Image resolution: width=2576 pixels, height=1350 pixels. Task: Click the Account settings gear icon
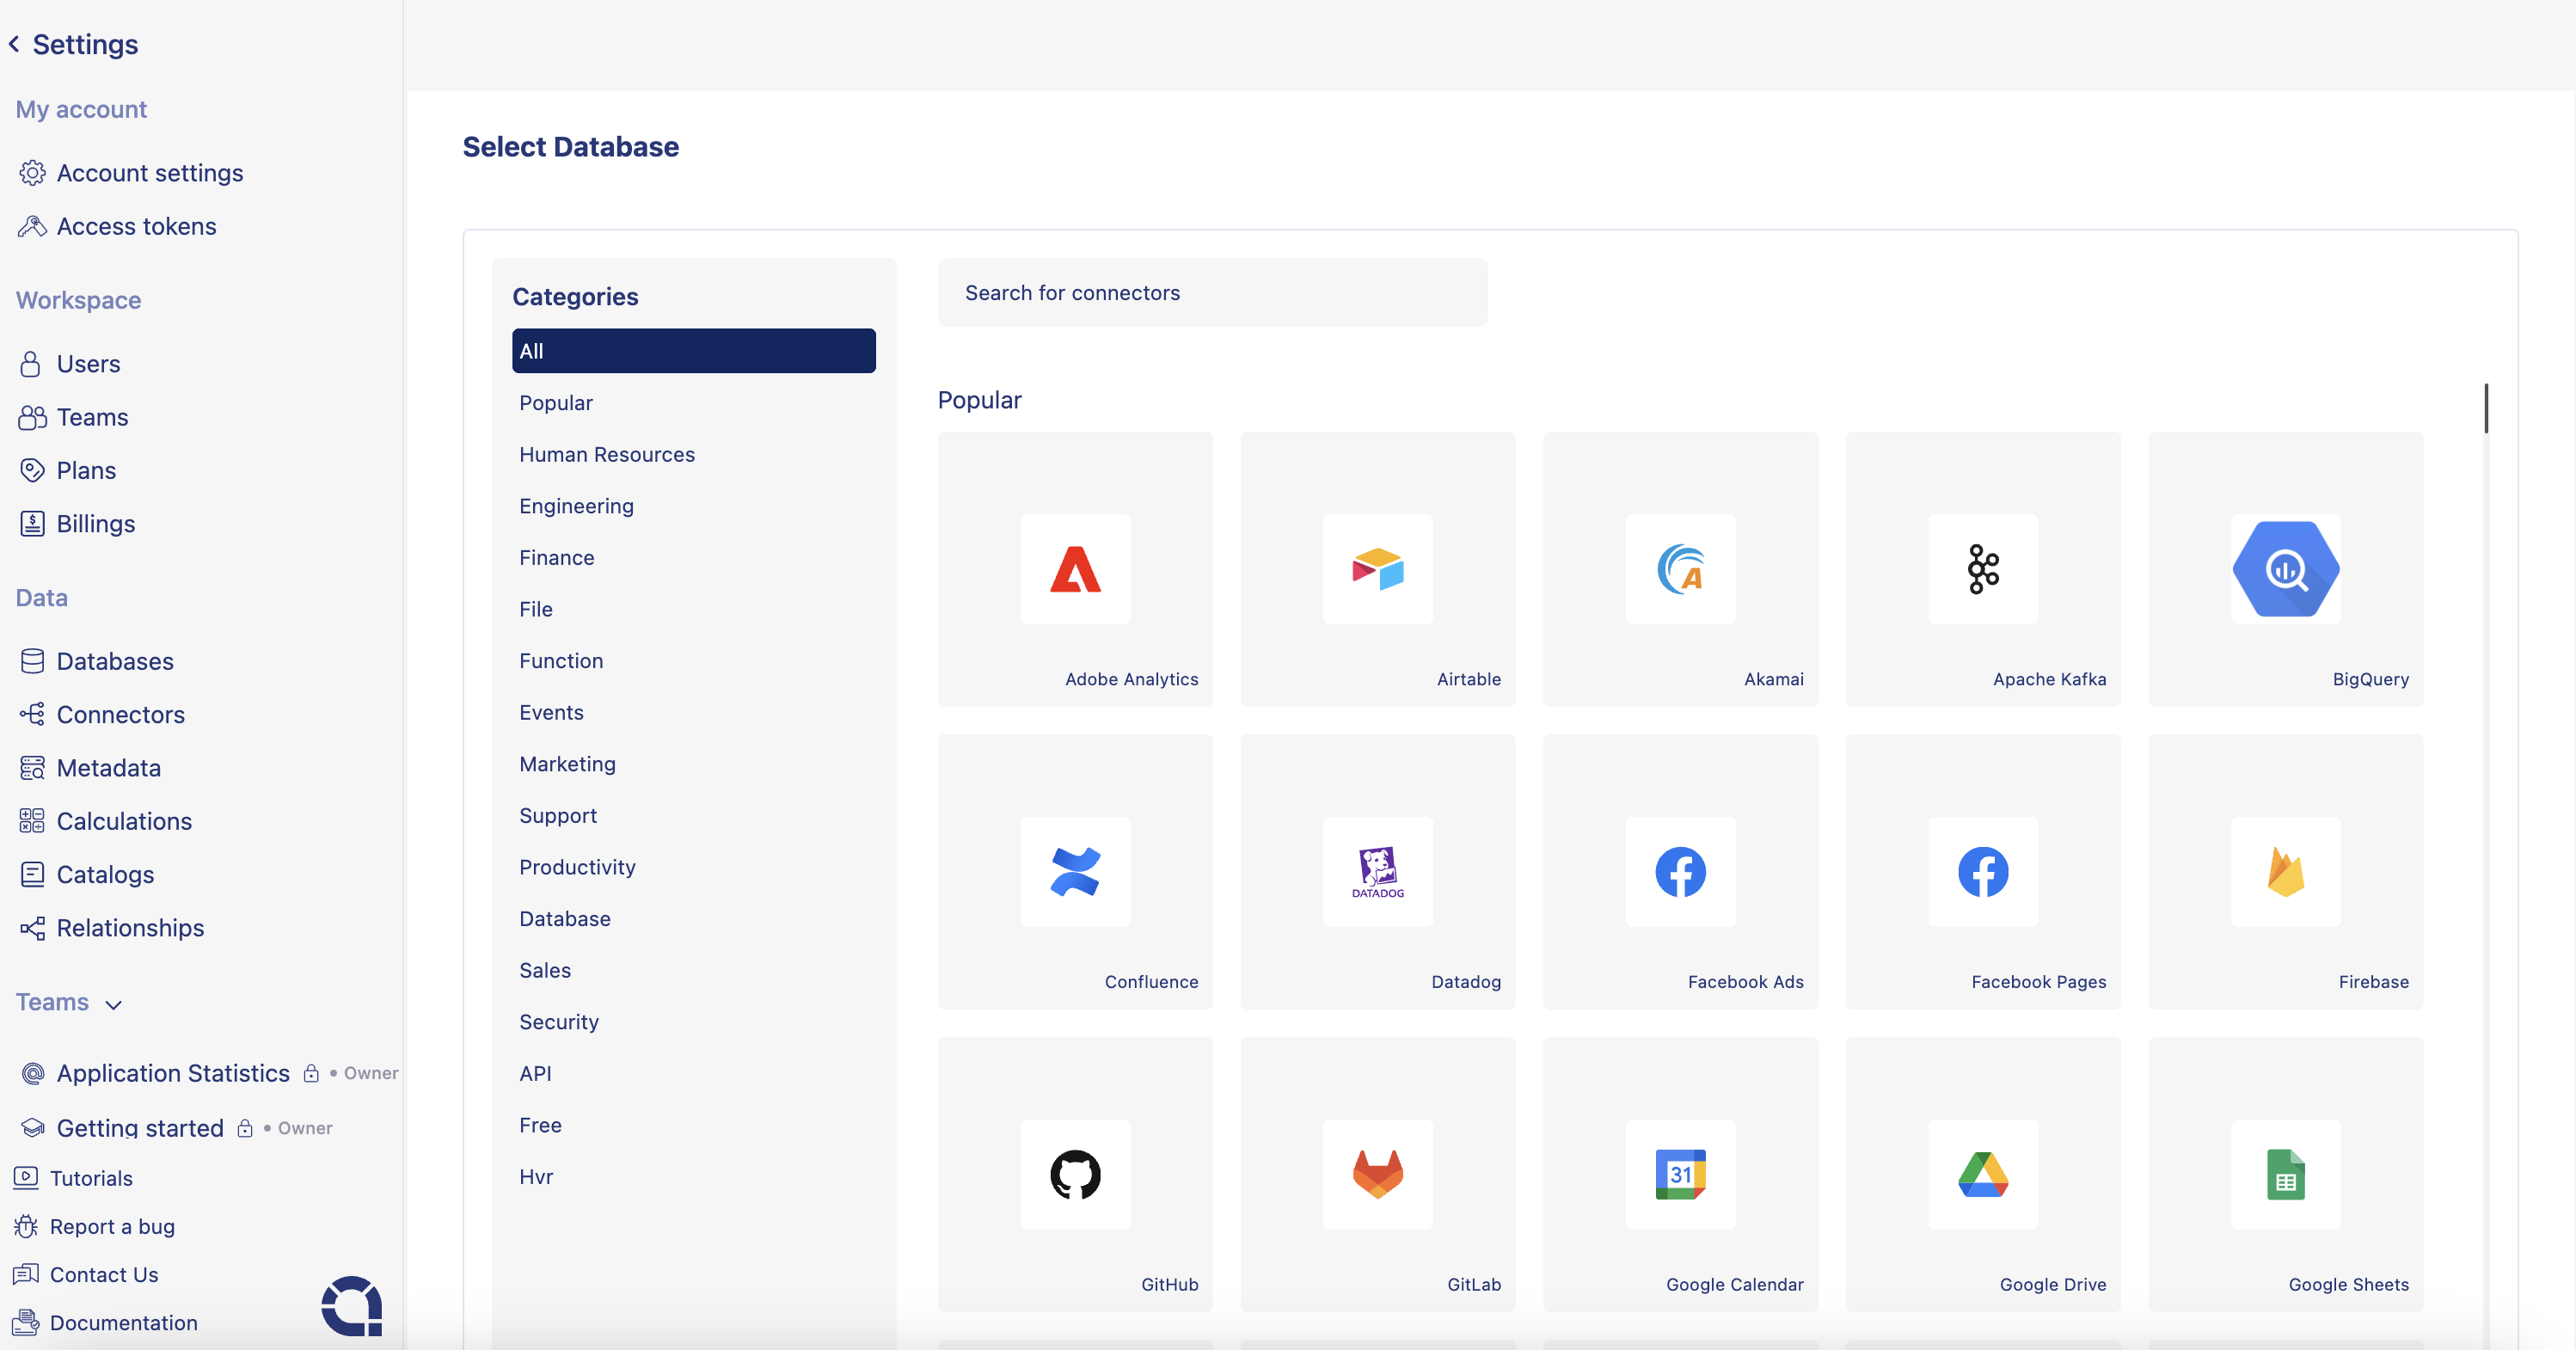32,173
